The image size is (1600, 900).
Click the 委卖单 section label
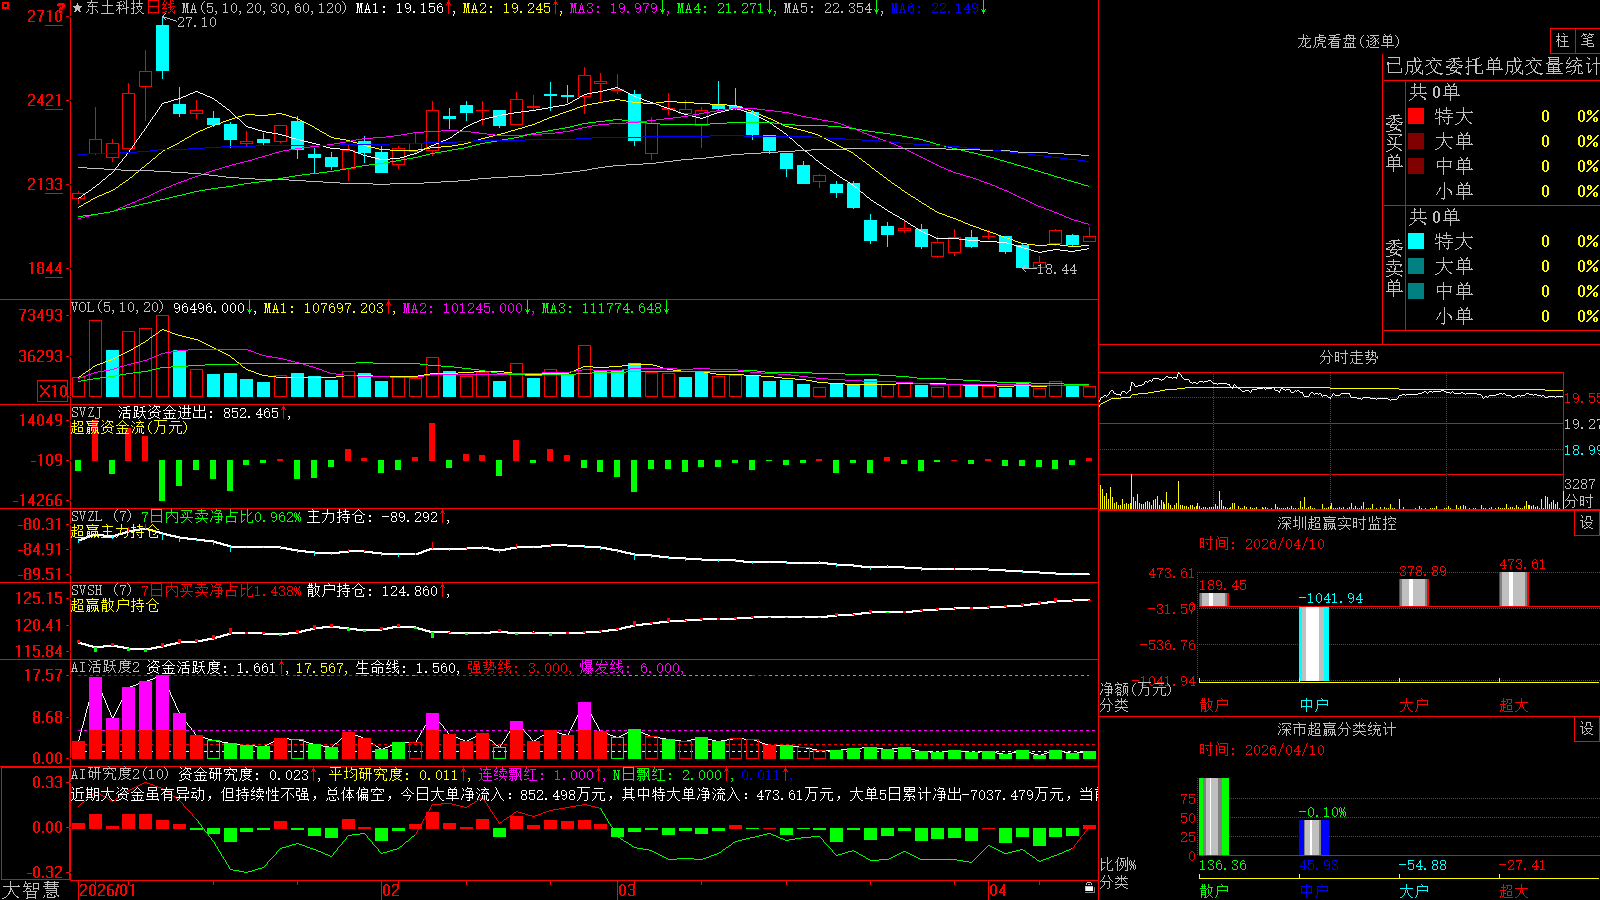[1394, 267]
